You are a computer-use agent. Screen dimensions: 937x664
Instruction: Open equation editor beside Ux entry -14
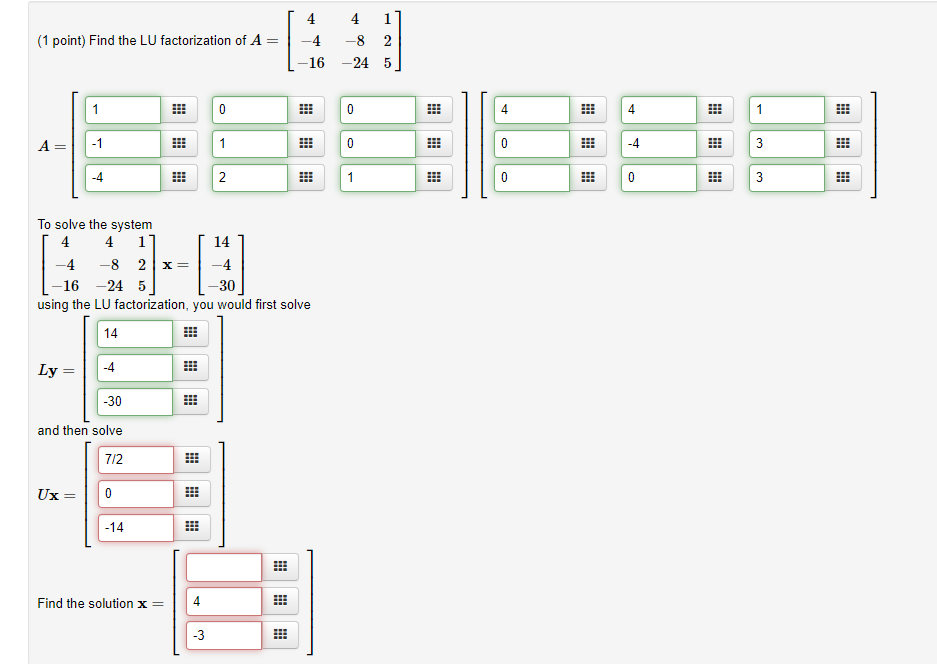point(191,527)
